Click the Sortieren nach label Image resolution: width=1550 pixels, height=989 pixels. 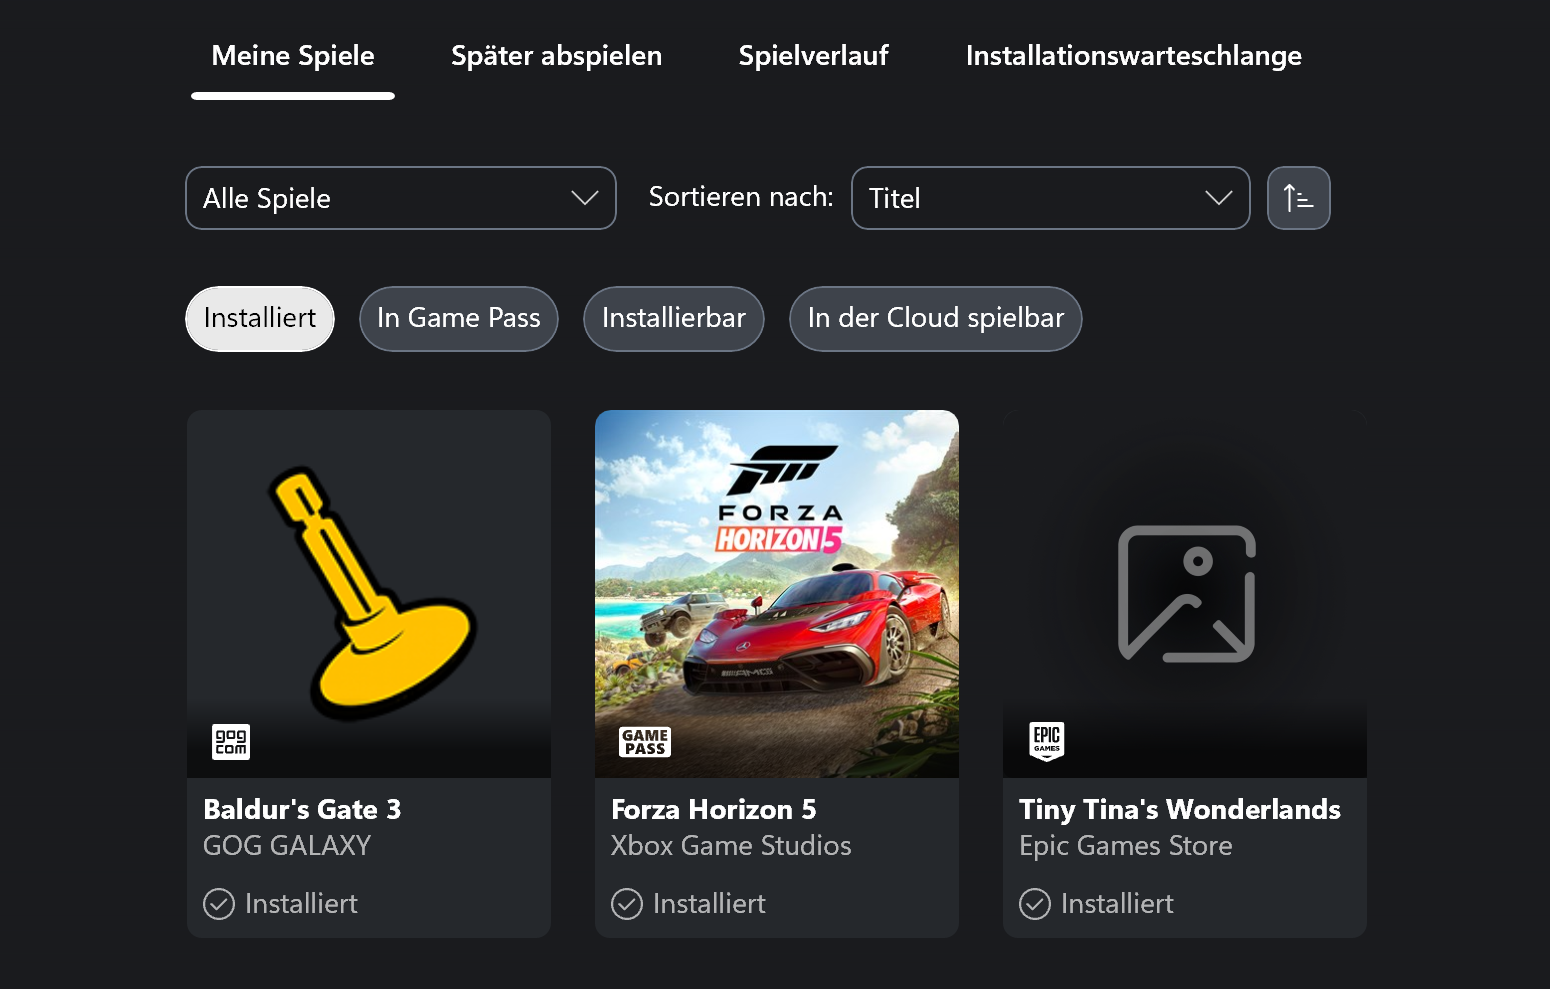pos(741,197)
